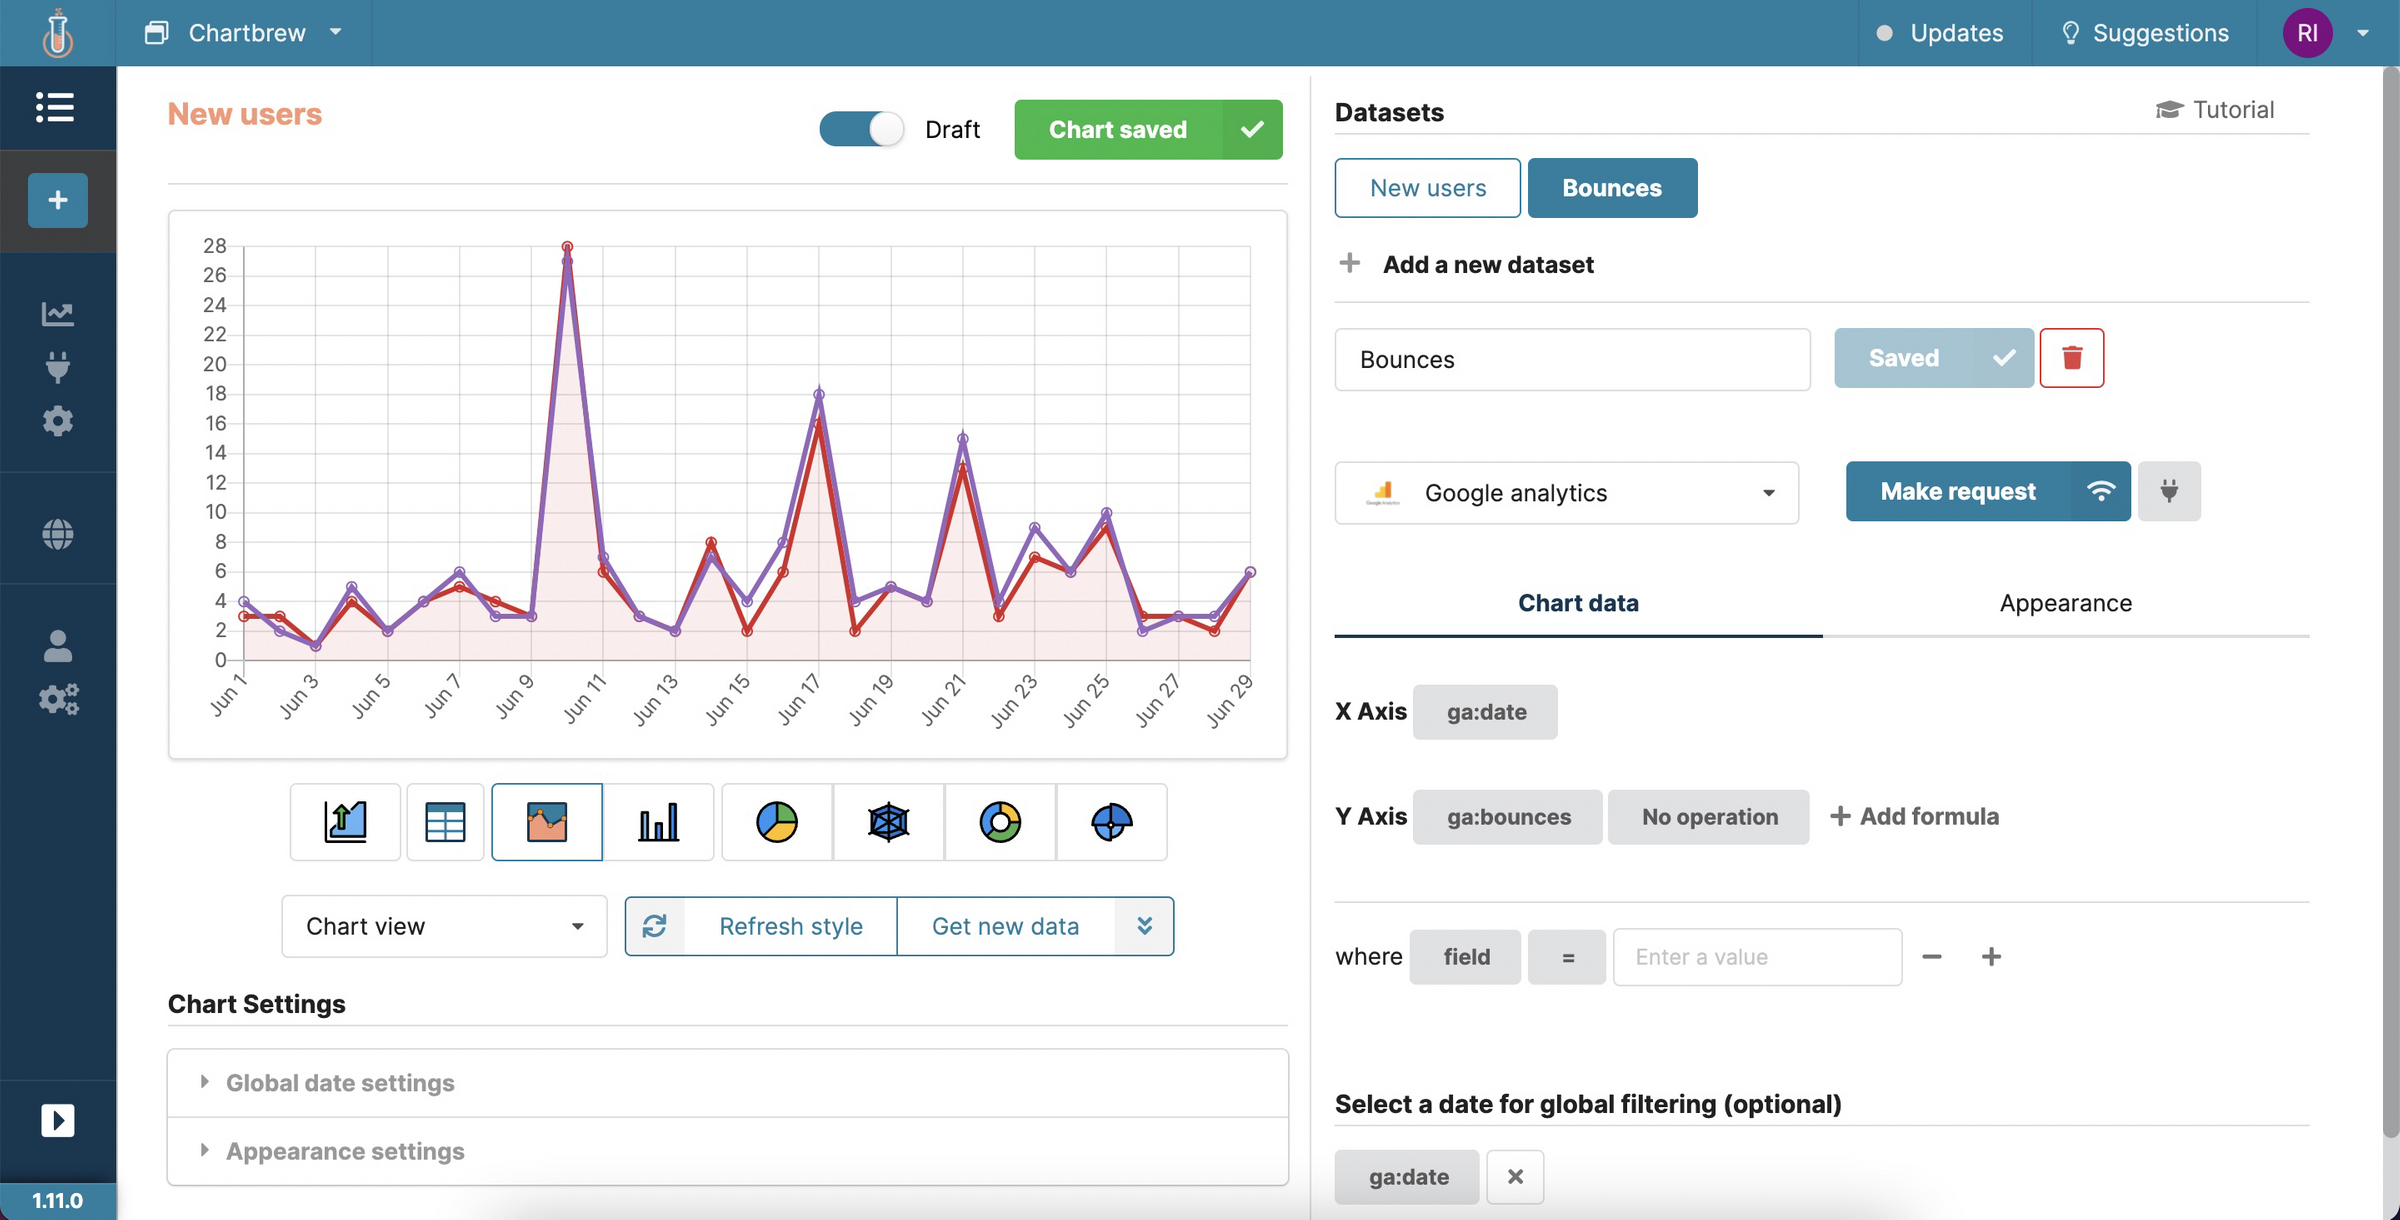Click Add a new dataset
Screen dimensions: 2400x1220
click(x=1488, y=264)
